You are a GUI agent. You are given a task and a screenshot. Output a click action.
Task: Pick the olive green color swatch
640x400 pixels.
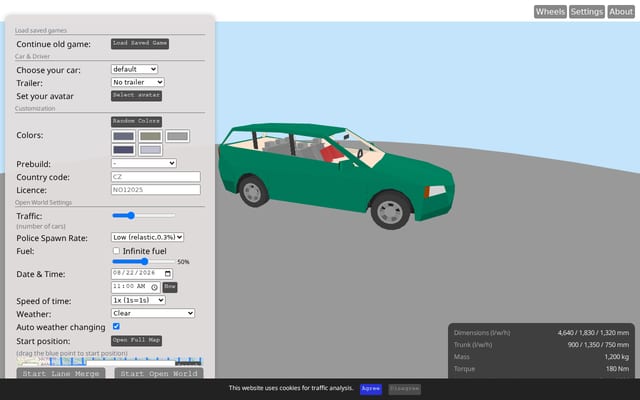tap(150, 136)
